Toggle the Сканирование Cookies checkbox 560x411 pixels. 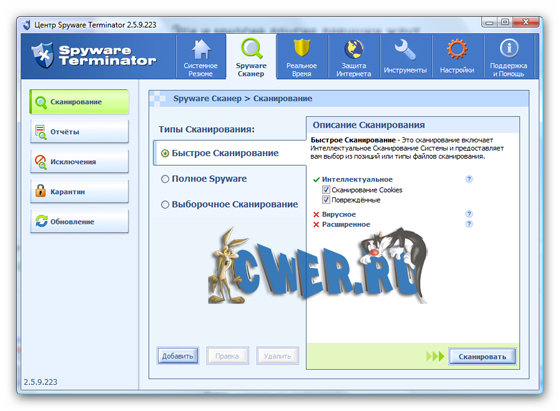tap(326, 190)
